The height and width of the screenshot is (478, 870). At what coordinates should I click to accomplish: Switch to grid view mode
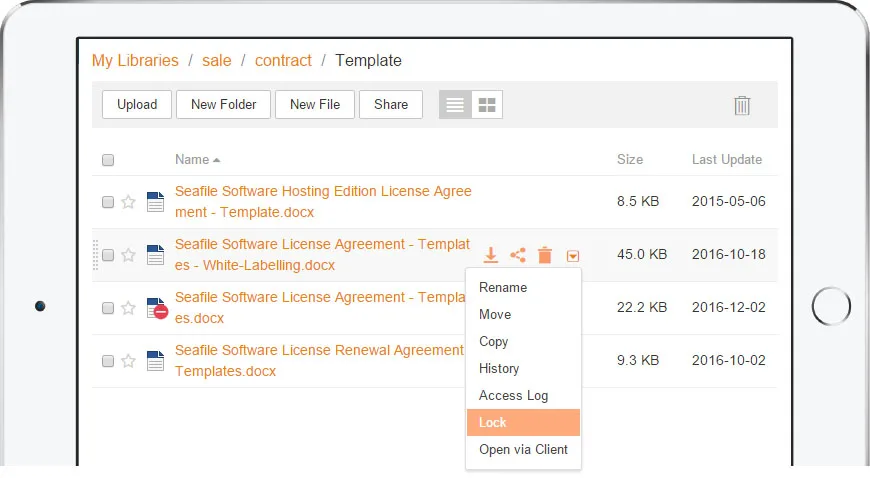coord(487,105)
